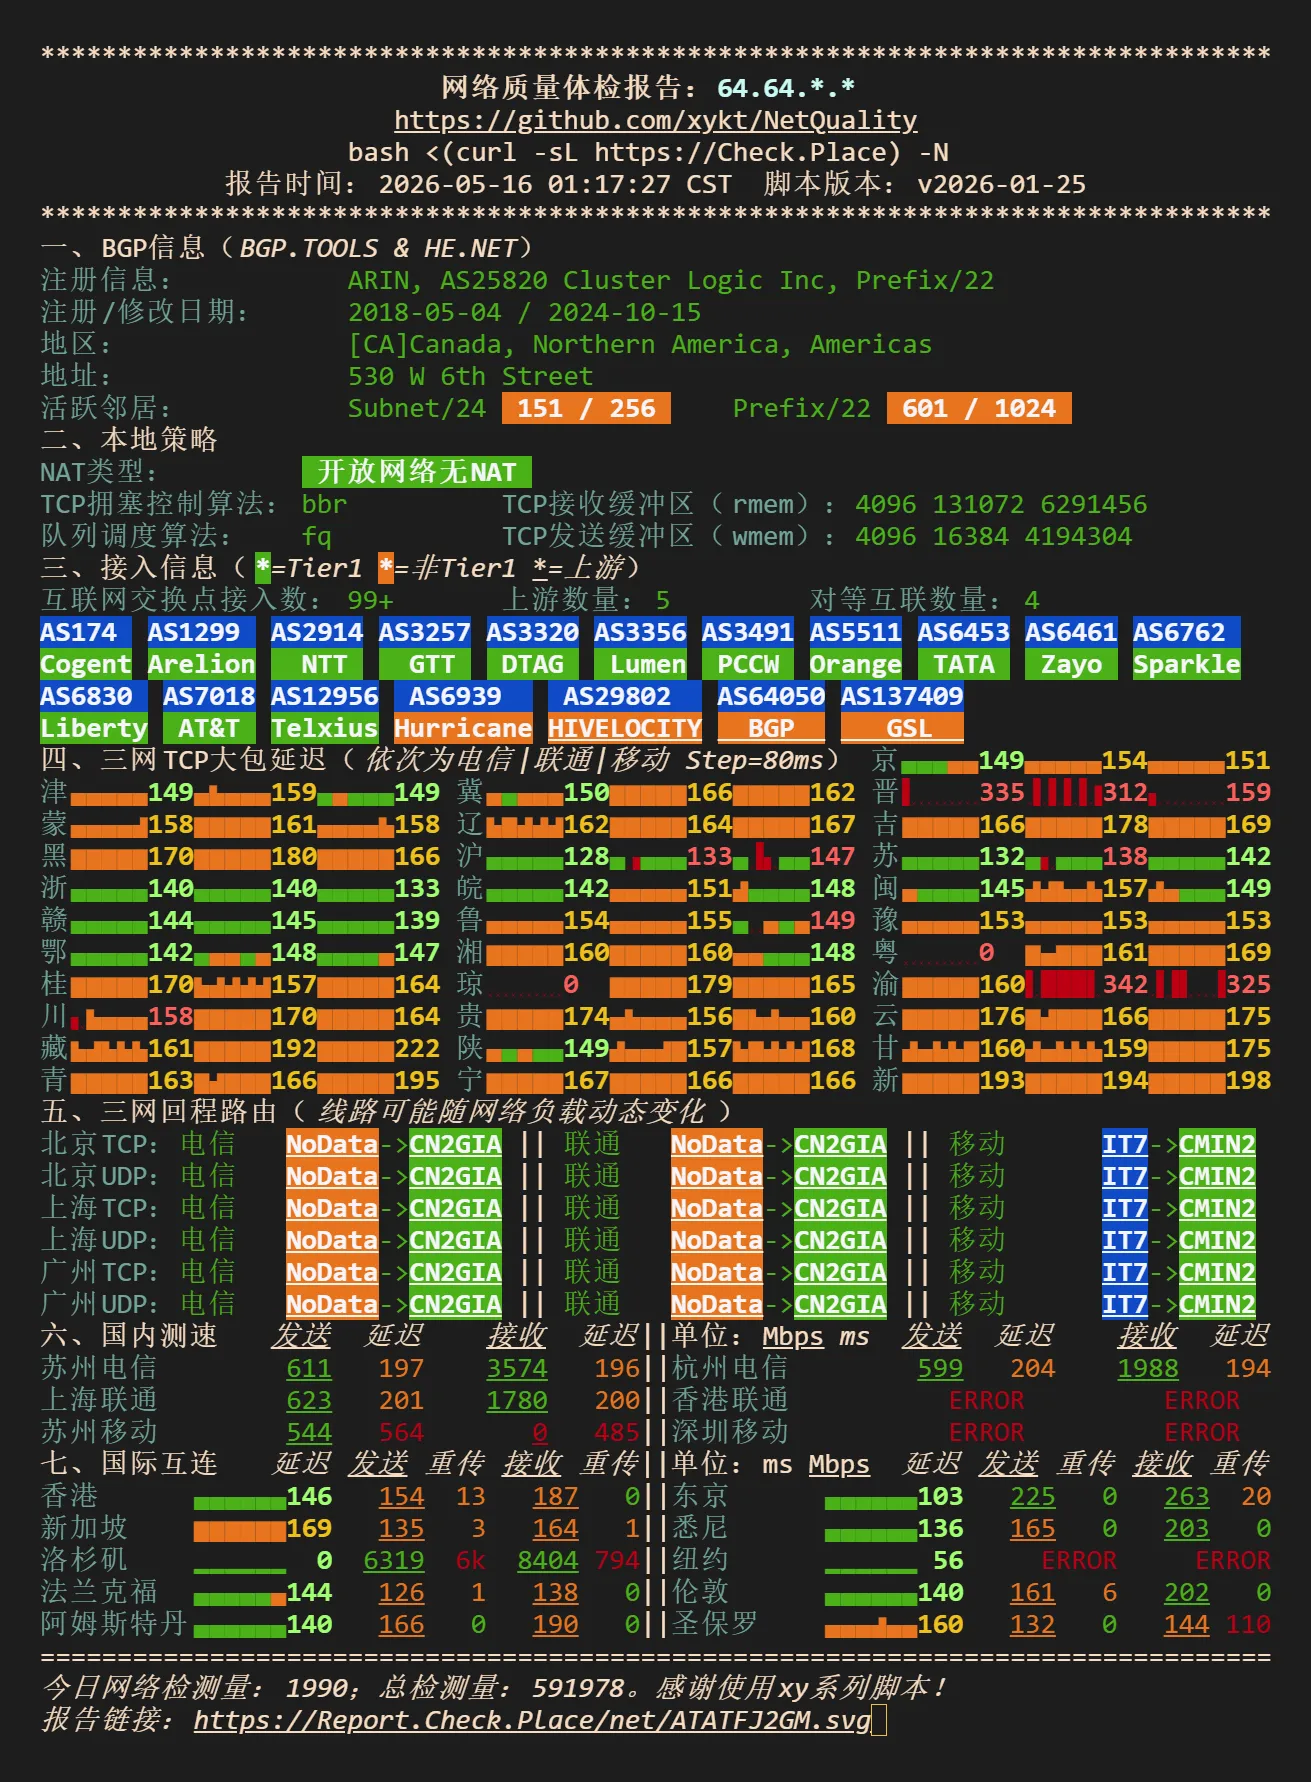1311x1782 pixels.
Task: Click the AS3257 label
Action: 425,632
